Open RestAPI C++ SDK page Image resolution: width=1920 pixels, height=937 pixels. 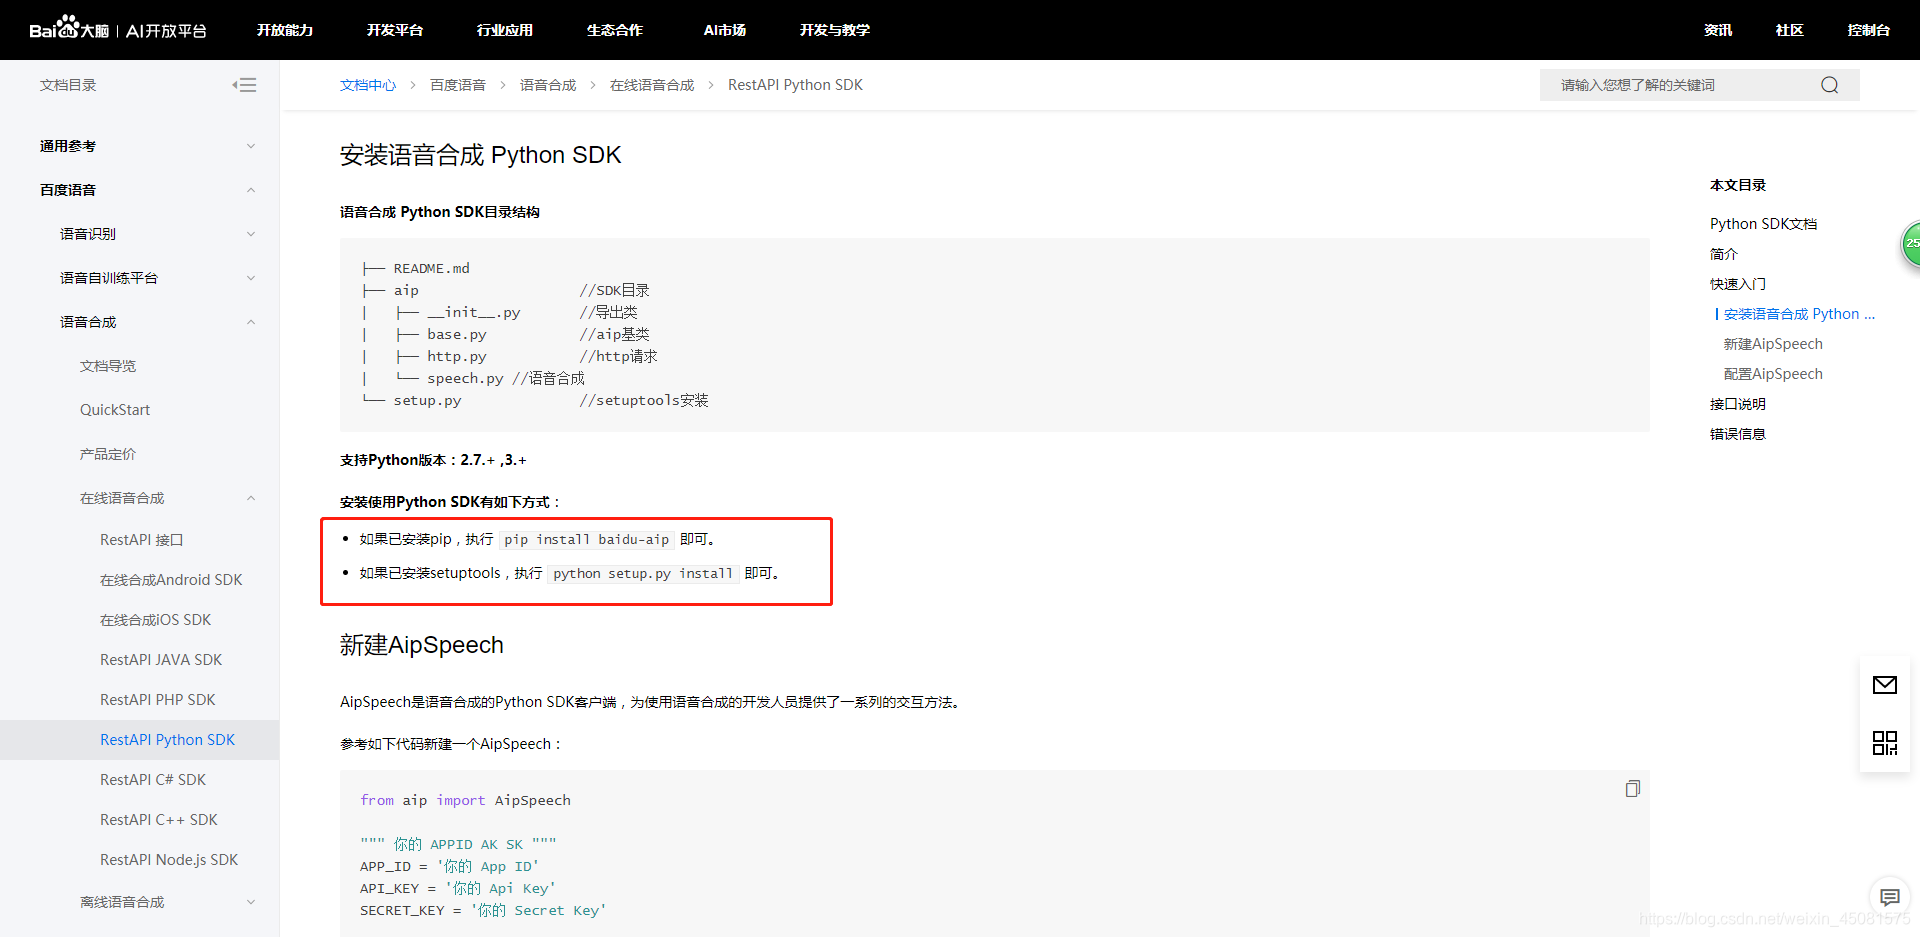point(159,820)
